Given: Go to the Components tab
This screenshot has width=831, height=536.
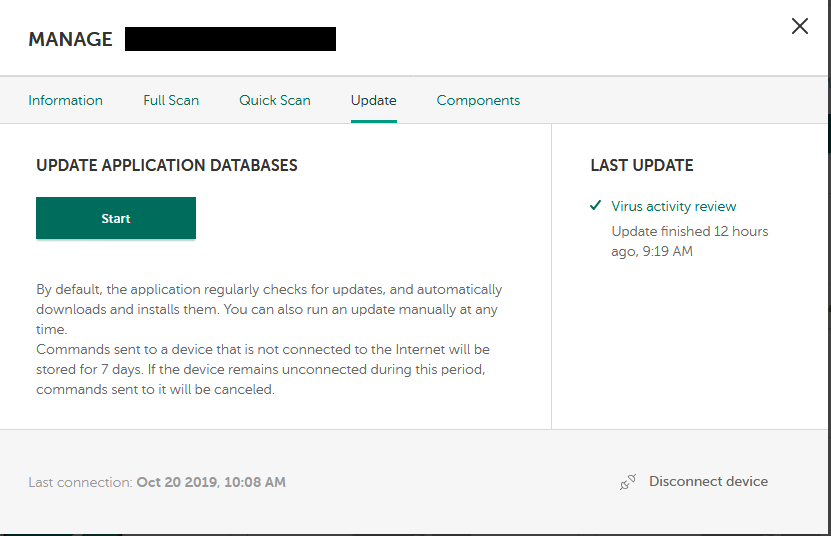Looking at the screenshot, I should pos(478,100).
